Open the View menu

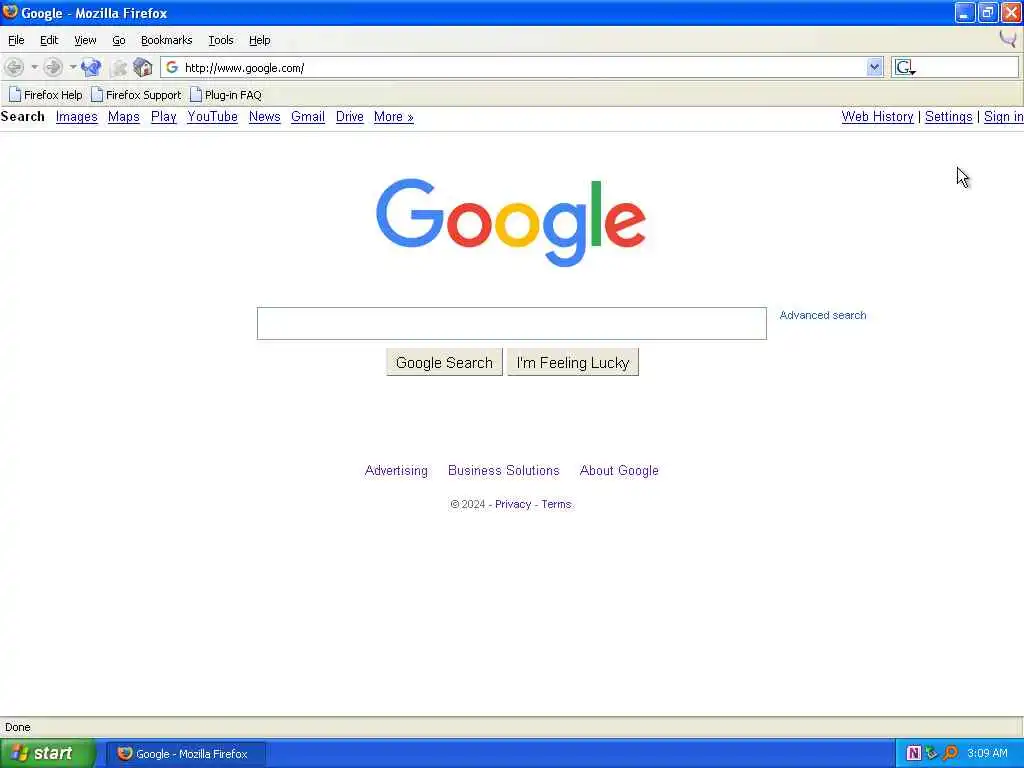coord(85,40)
